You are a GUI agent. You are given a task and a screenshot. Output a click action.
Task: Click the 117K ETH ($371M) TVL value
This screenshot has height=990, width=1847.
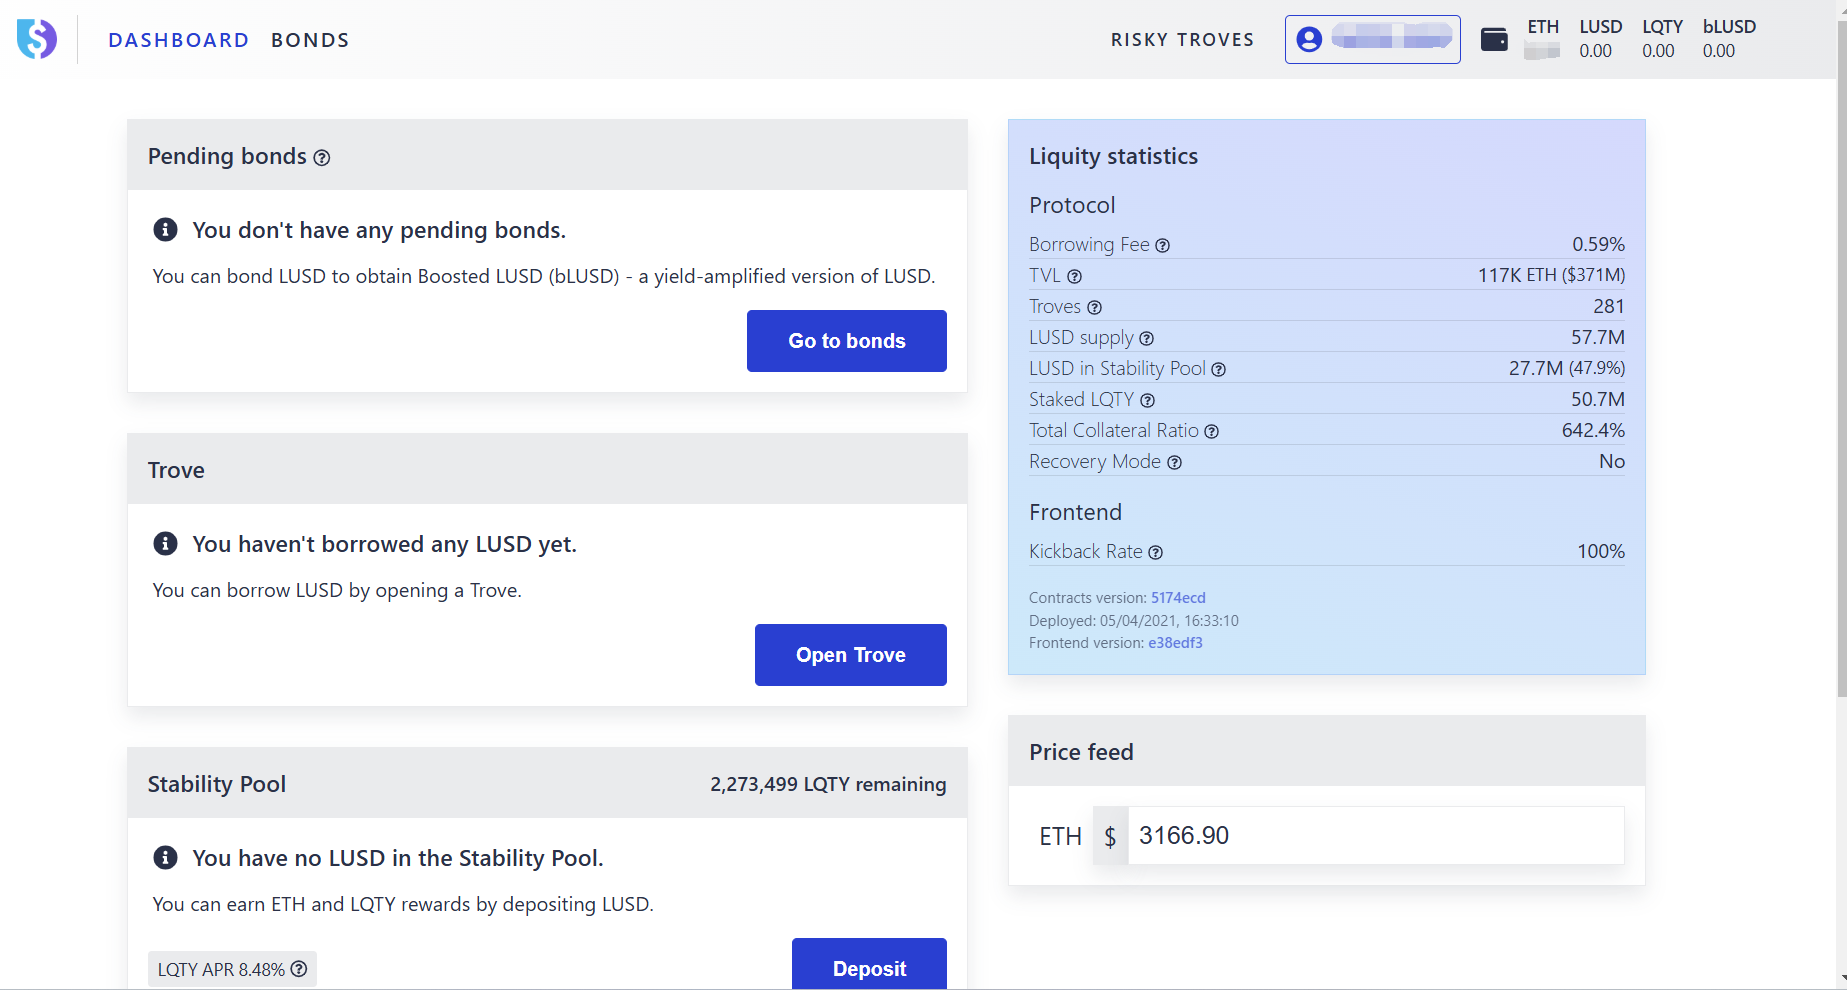tap(1551, 275)
